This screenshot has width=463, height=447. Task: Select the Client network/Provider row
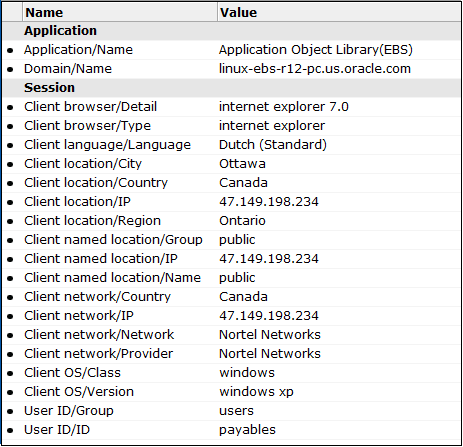[x=231, y=354]
